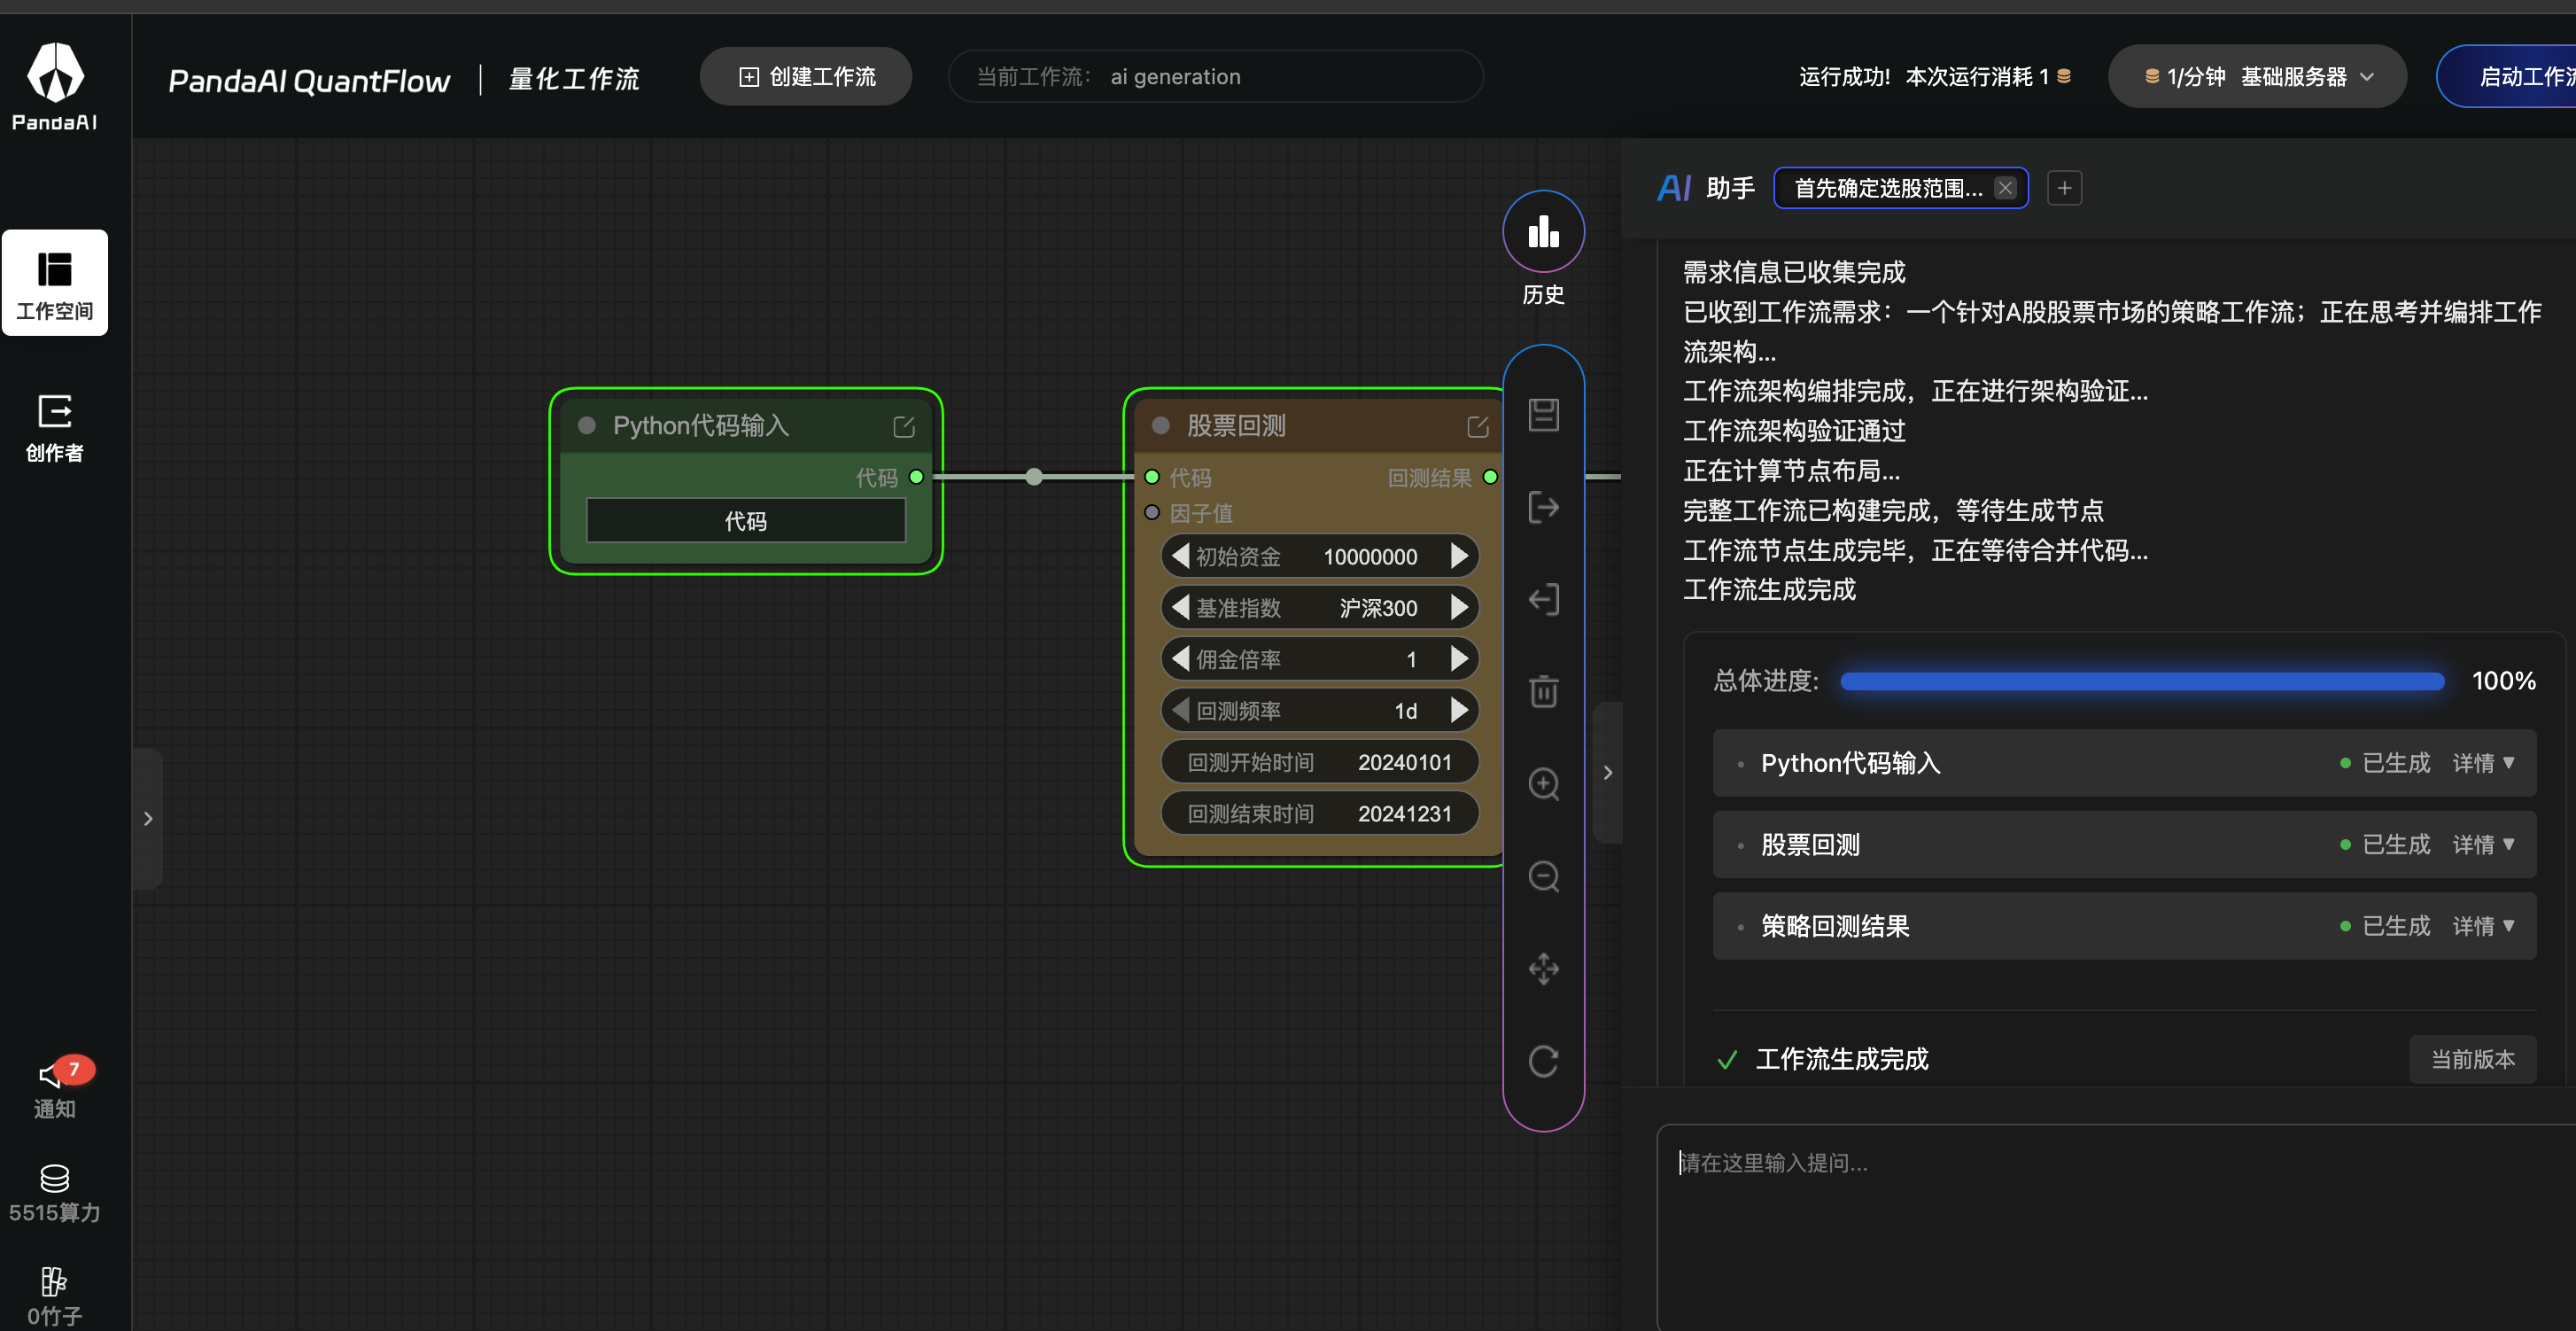Delete with the trash can icon
2576x1331 pixels.
tap(1543, 691)
